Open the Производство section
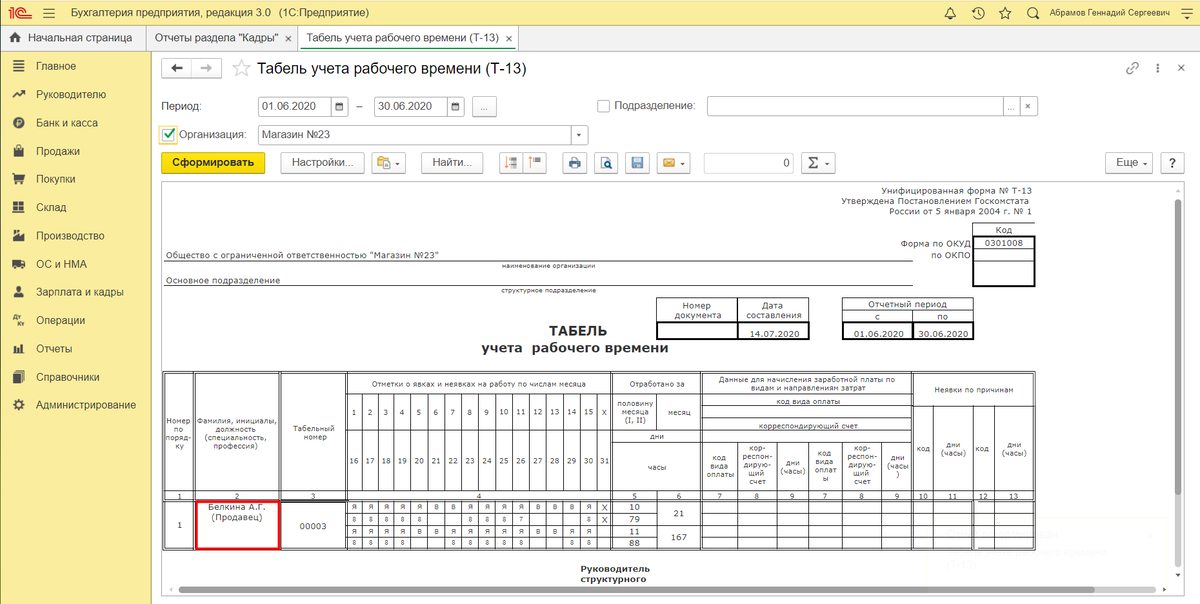 (x=75, y=236)
